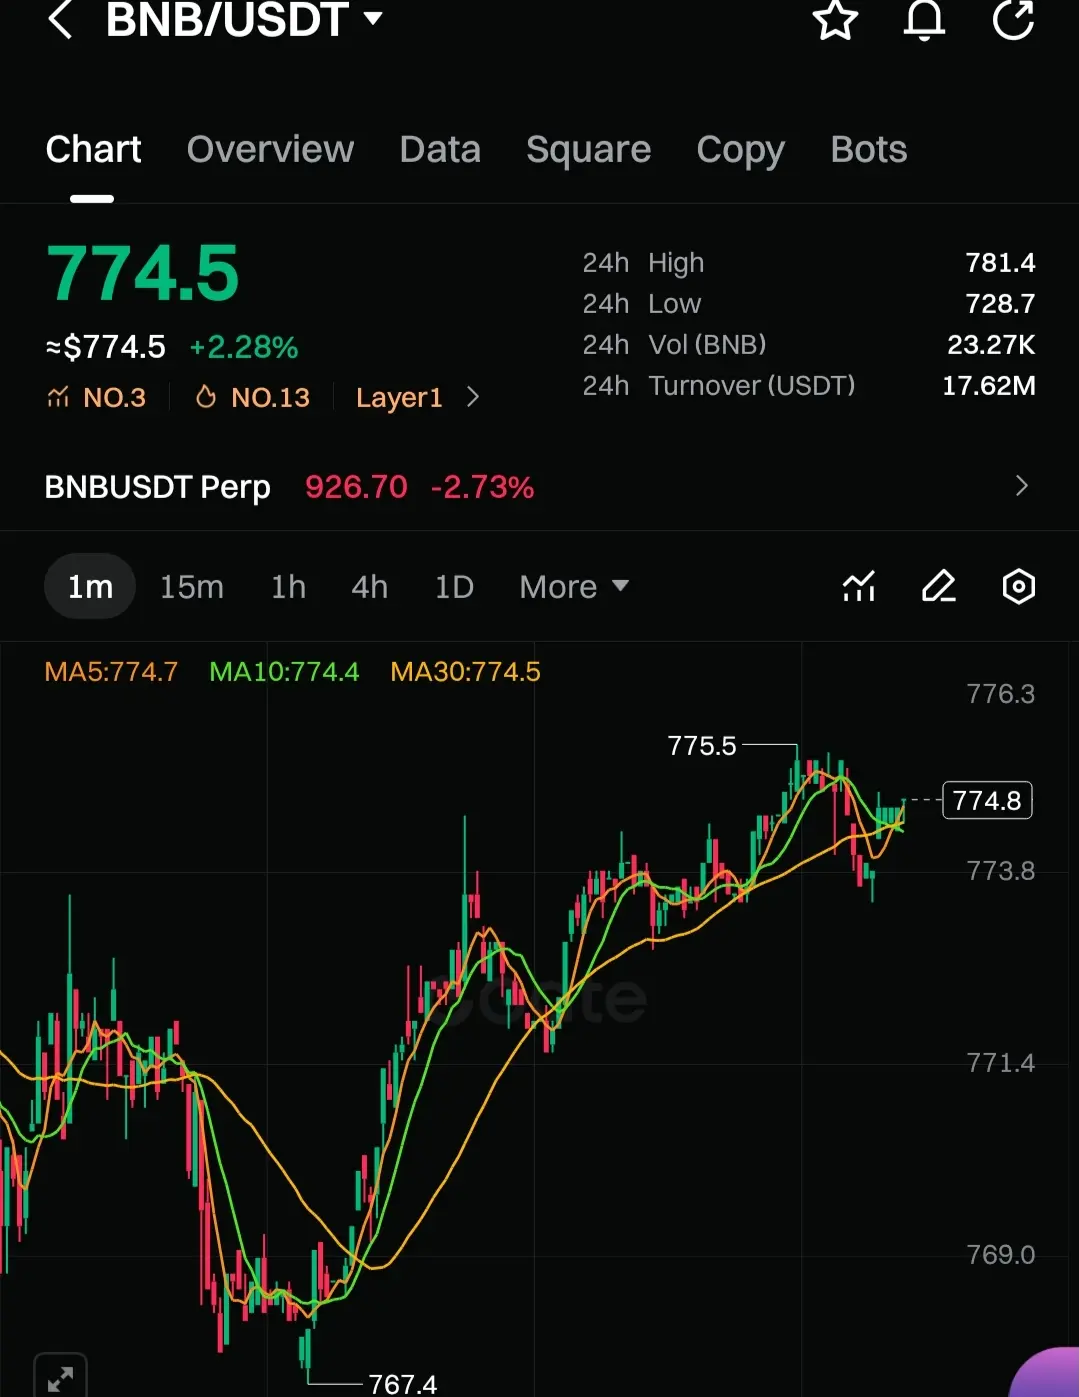Tap the MA30:774.5 indicator label
1079x1397 pixels.
[465, 672]
